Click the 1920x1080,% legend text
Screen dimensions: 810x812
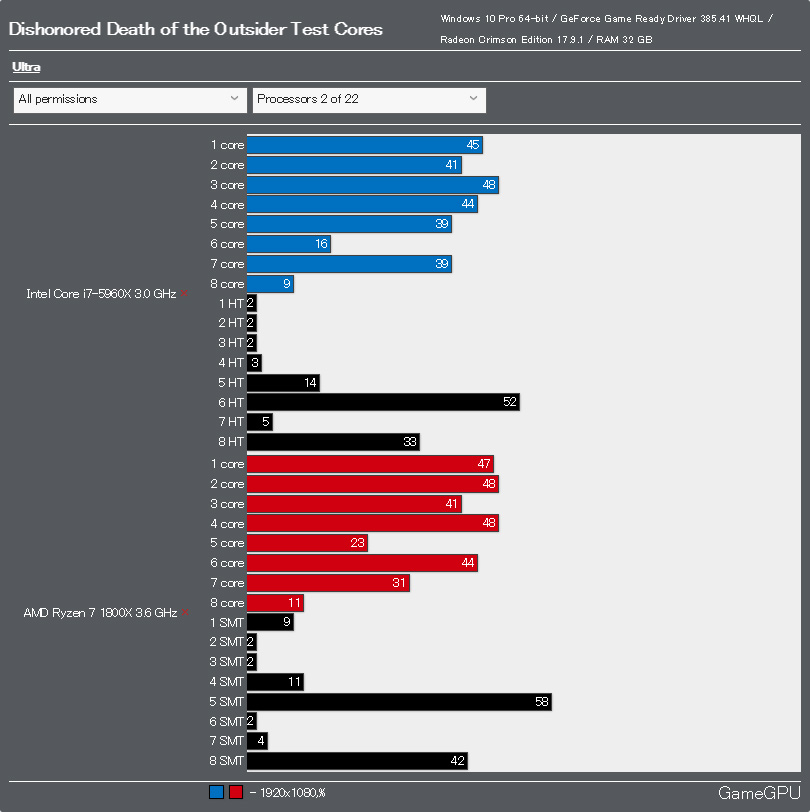click(x=293, y=793)
